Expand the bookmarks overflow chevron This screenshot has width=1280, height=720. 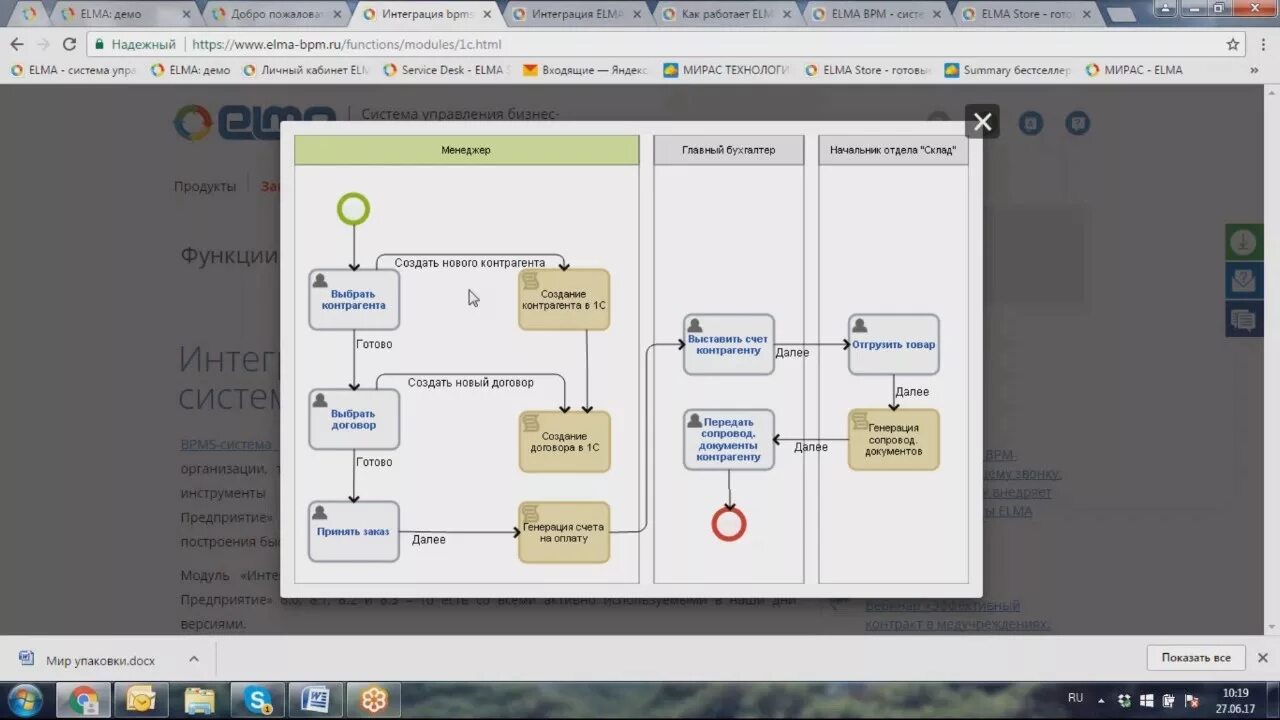pos(1254,70)
